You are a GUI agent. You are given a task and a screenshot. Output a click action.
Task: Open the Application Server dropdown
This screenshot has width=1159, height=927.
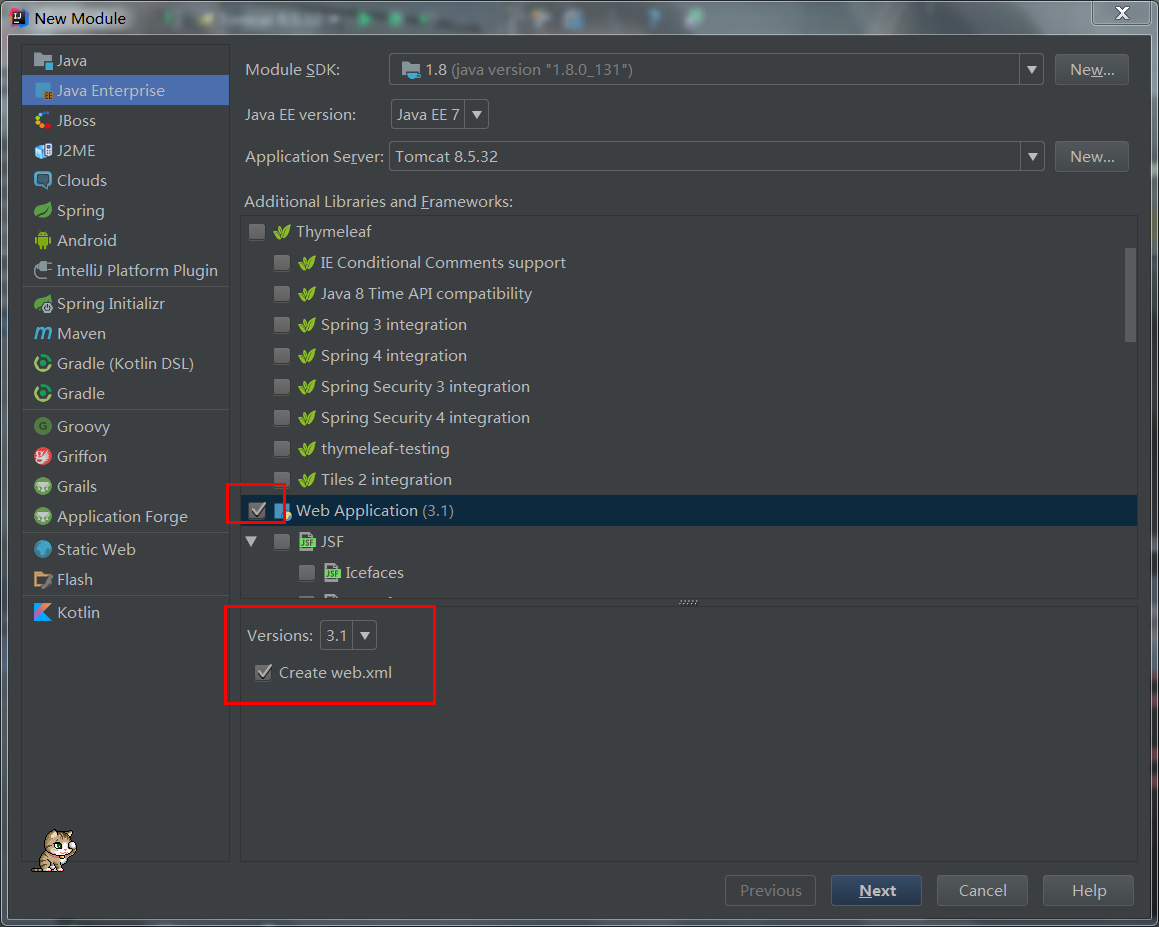point(1032,157)
